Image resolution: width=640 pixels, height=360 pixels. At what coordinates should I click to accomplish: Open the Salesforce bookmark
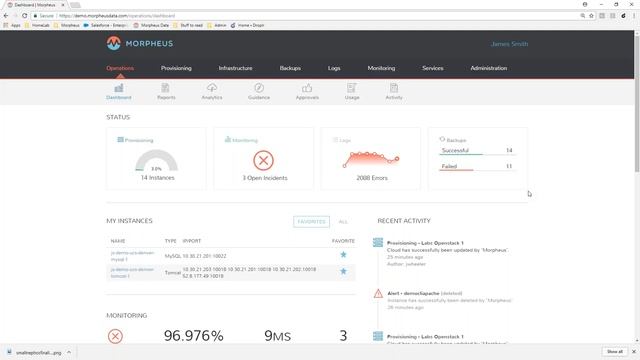[x=105, y=25]
